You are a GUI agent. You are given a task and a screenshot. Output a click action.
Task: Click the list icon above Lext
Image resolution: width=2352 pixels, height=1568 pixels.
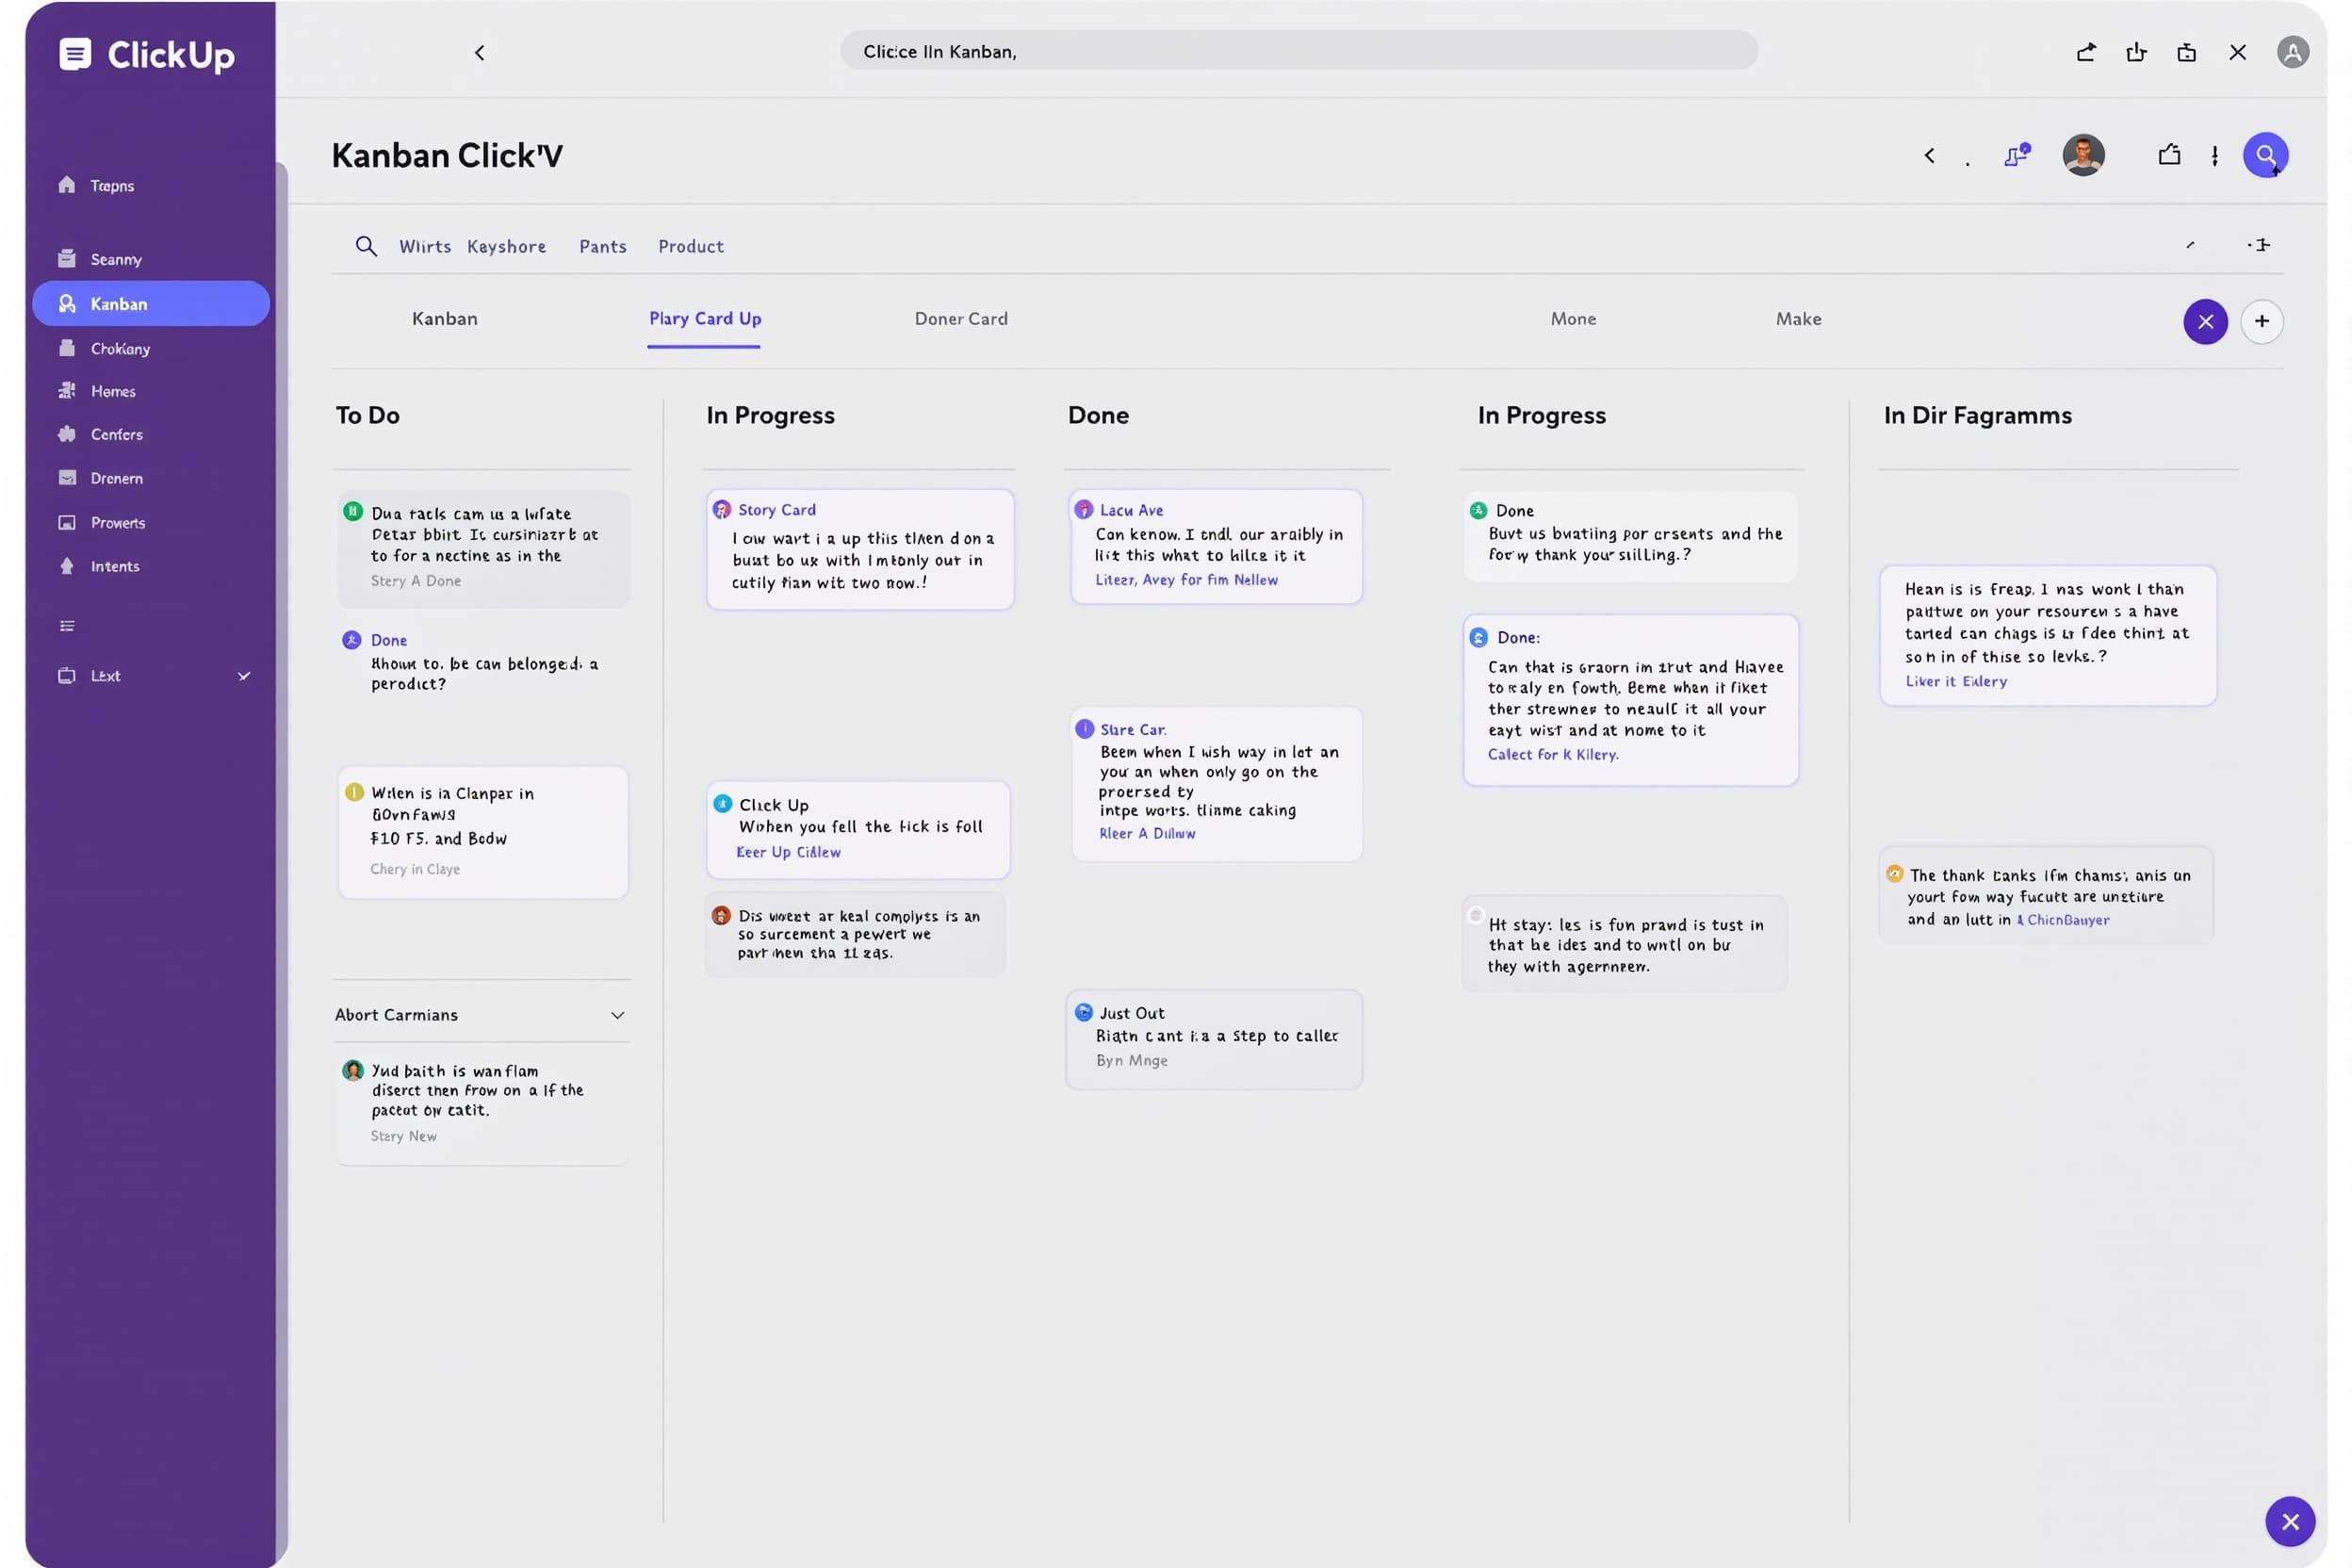67,626
